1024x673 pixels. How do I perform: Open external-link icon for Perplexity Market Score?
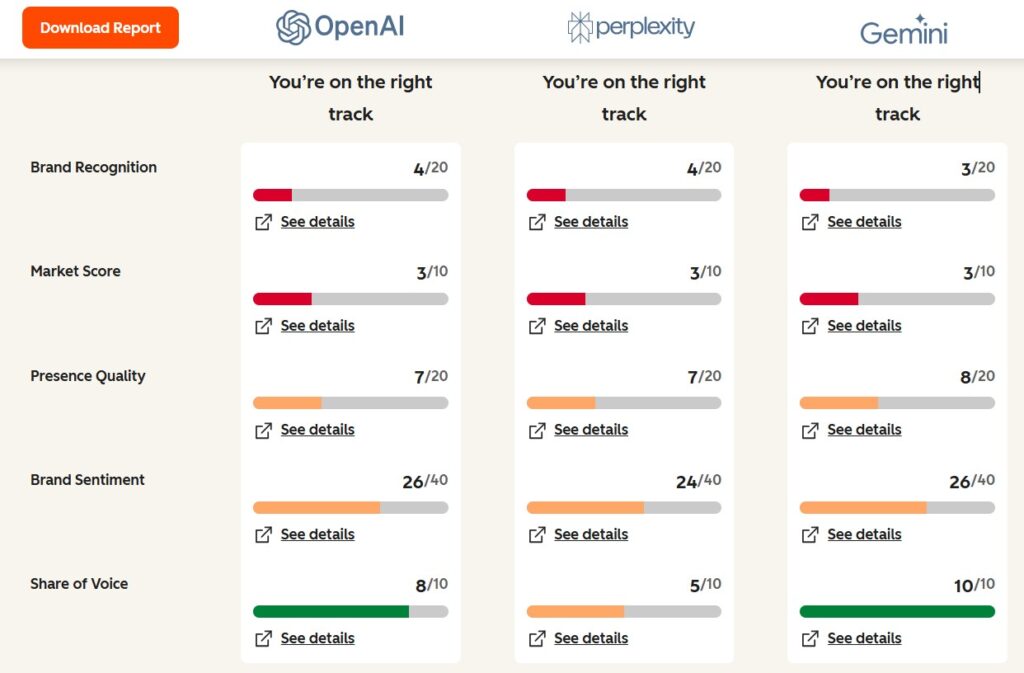[537, 326]
